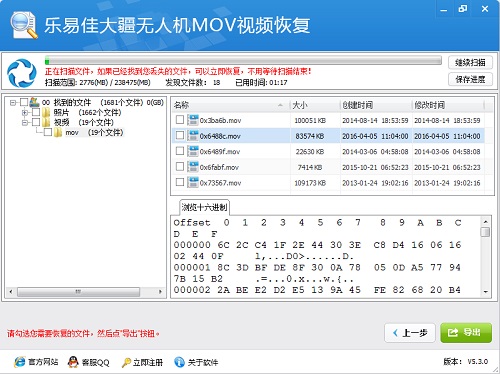The image size is (500, 374).
Task: Click the 导出 export button
Action: [466, 333]
